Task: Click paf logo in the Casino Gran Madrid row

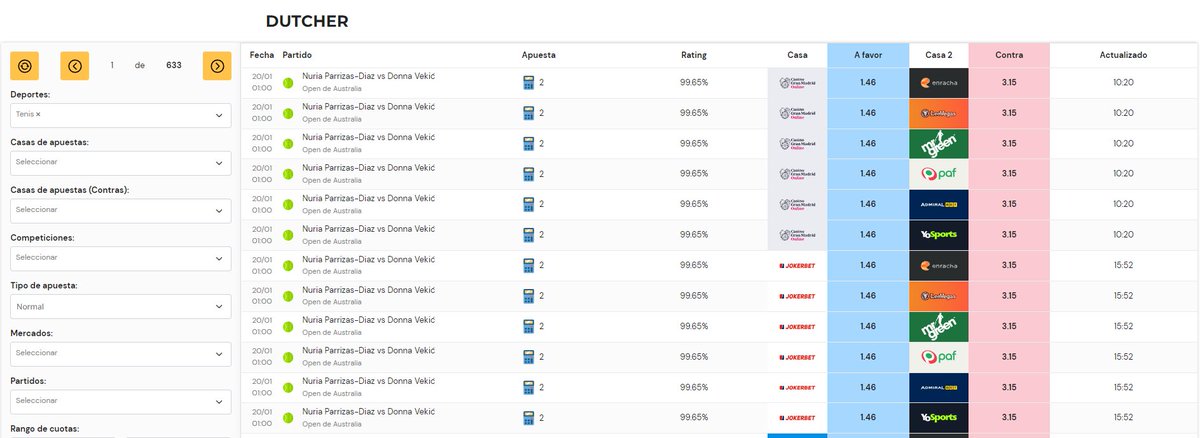Action: pyautogui.click(x=939, y=174)
